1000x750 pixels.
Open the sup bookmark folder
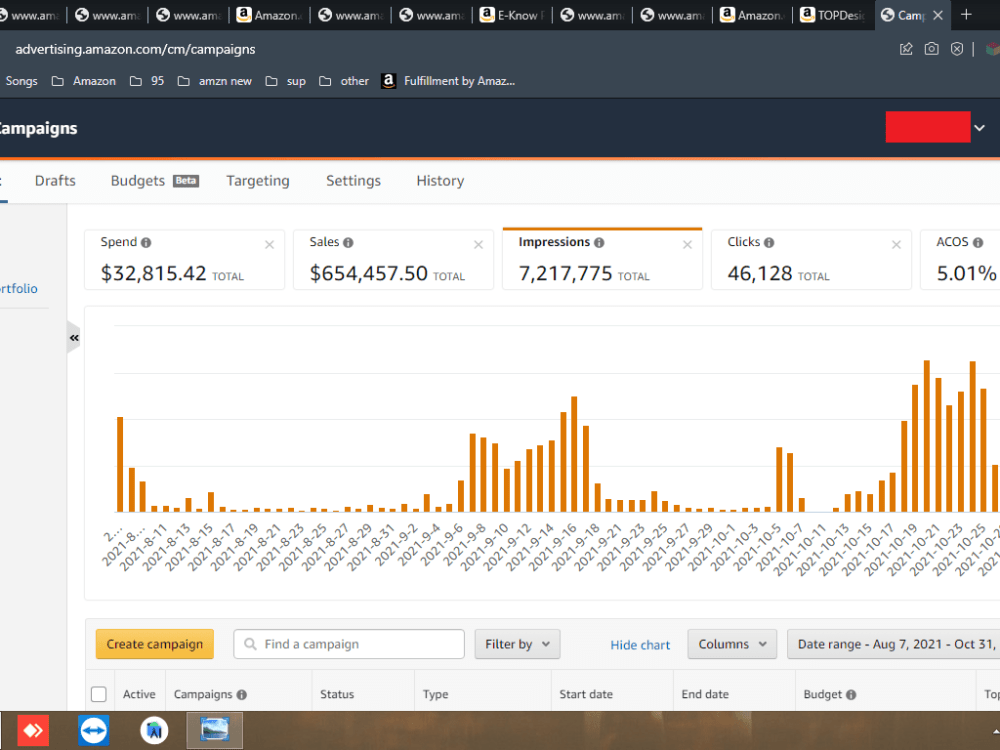coord(286,81)
